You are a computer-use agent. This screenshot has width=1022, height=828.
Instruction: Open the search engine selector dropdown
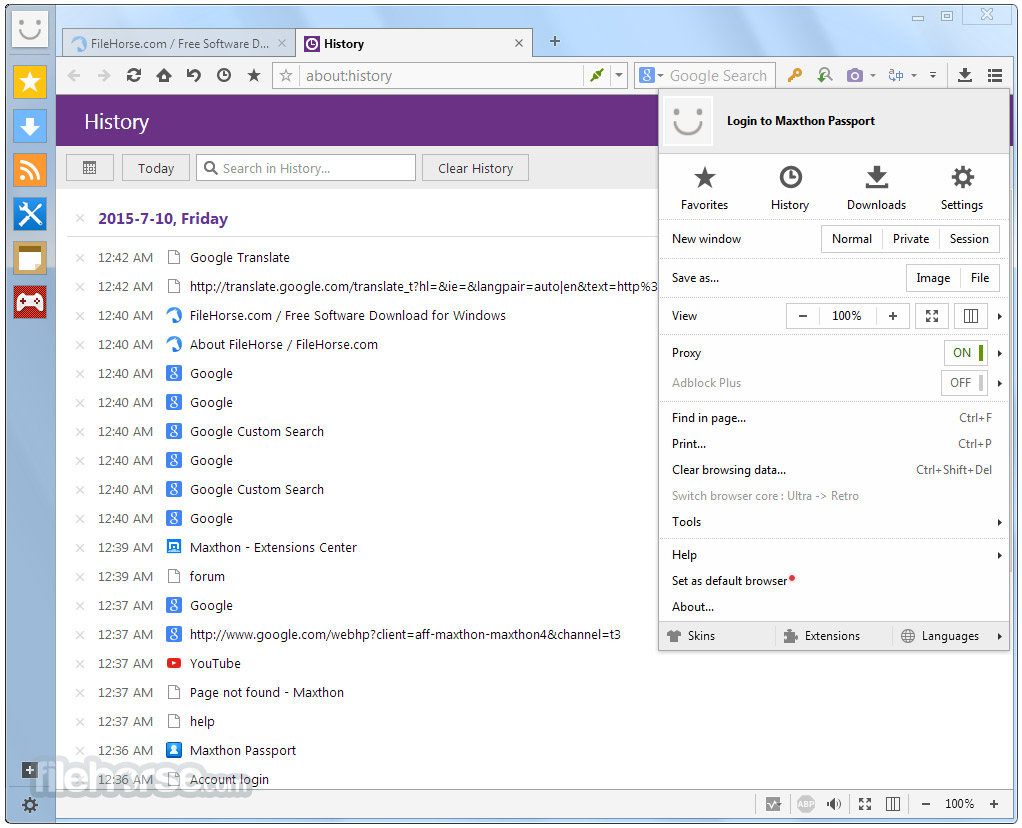651,76
